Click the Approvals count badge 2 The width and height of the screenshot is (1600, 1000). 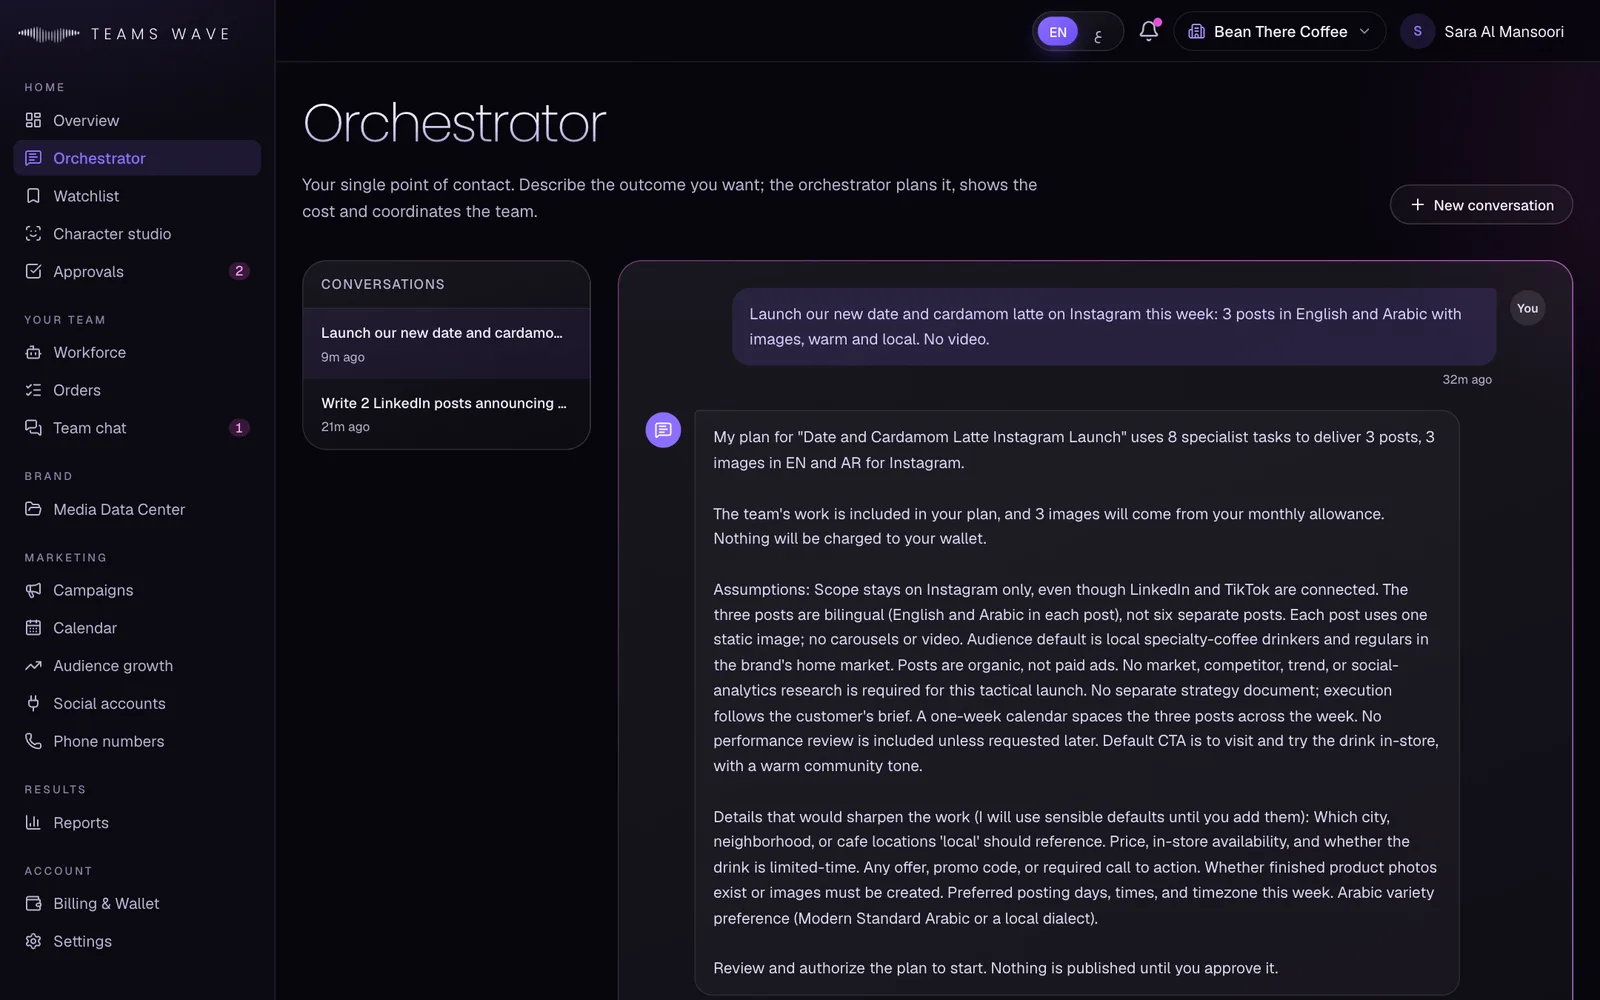[x=239, y=271]
